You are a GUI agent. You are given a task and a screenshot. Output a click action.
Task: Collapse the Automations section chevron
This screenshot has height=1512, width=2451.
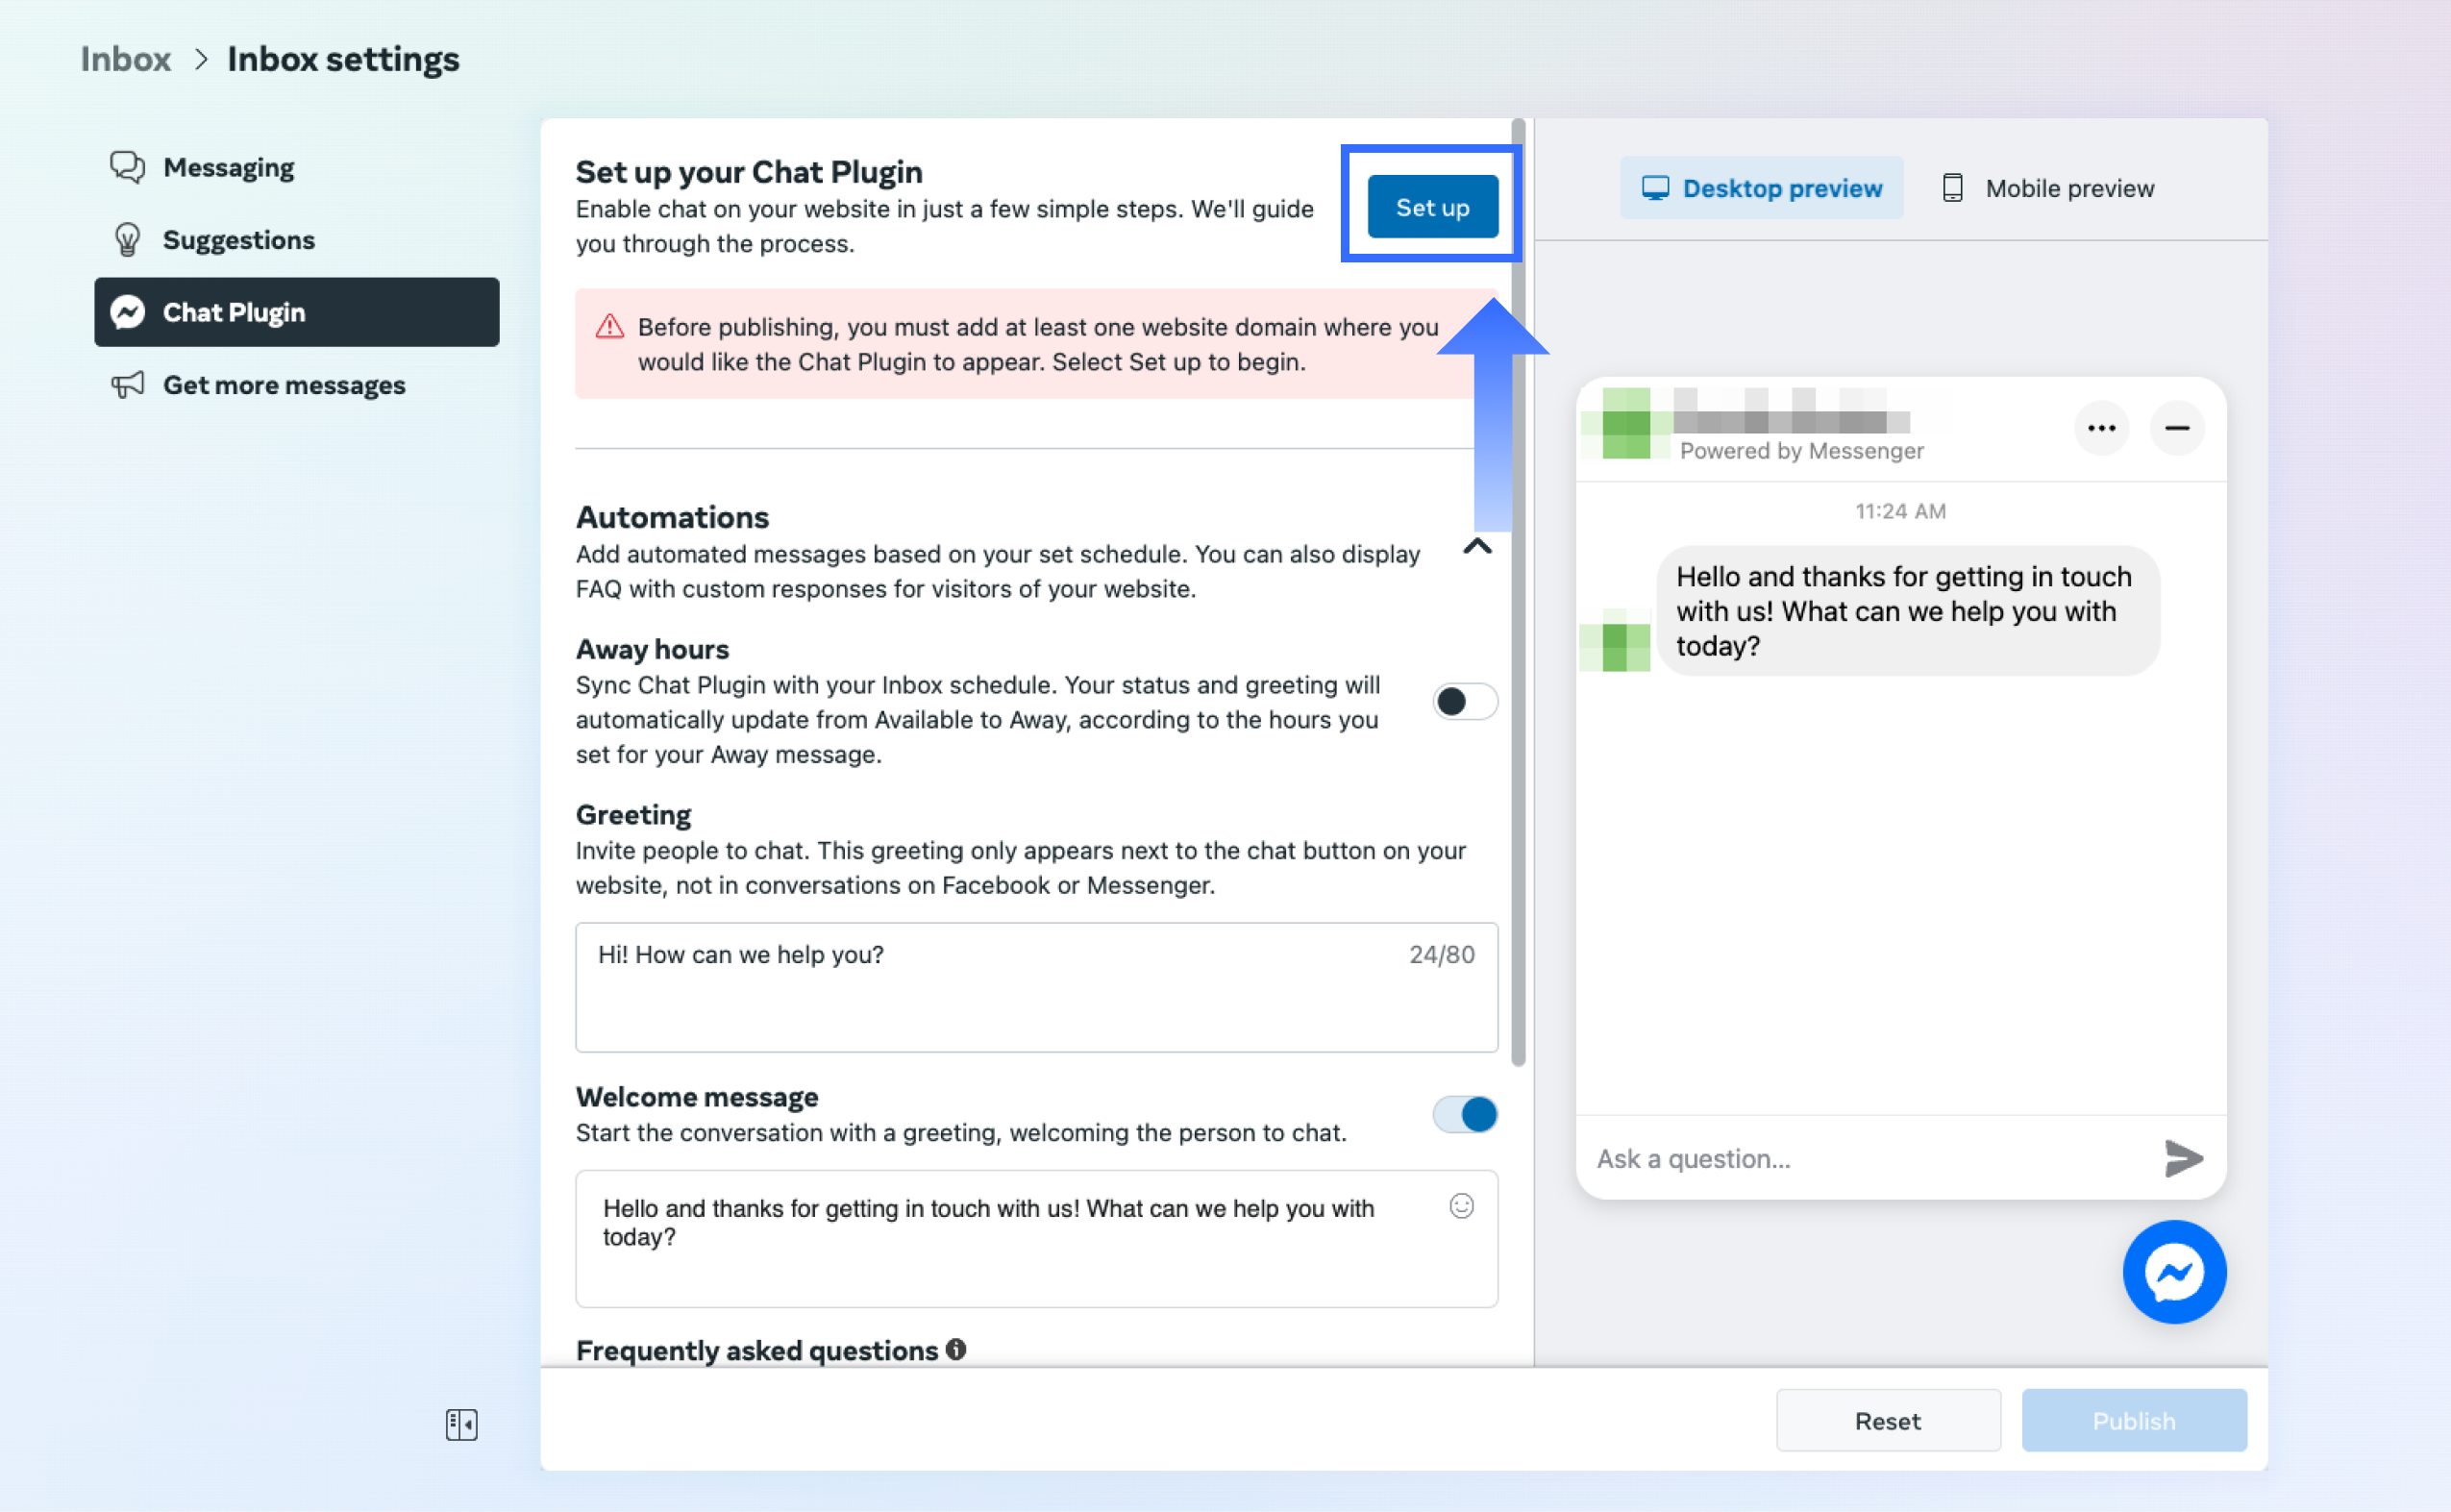(x=1477, y=547)
